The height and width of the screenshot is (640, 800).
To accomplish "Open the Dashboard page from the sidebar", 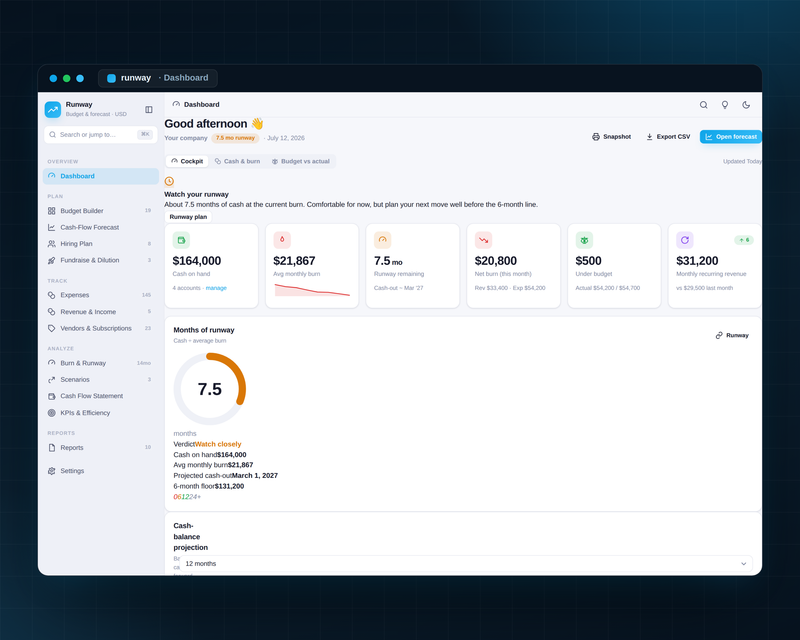I will point(101,176).
